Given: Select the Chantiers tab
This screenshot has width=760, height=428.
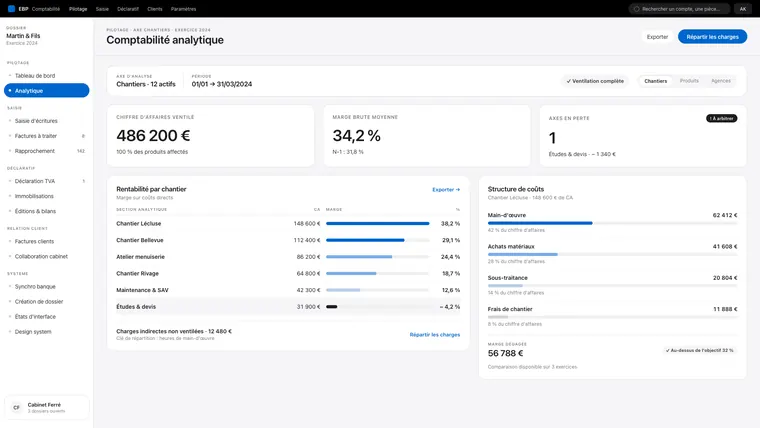Looking at the screenshot, I should pyautogui.click(x=655, y=81).
